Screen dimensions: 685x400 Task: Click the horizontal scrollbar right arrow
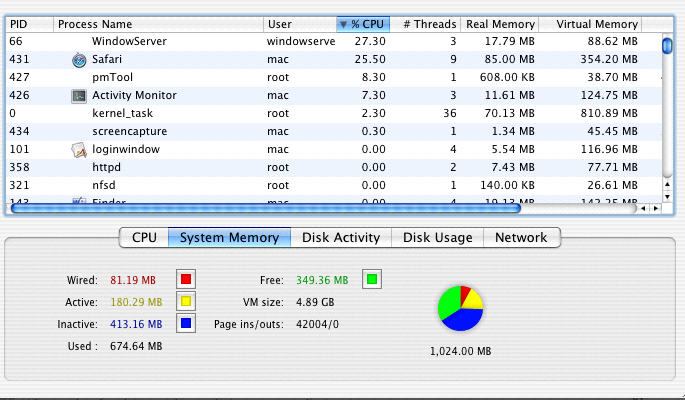(656, 209)
